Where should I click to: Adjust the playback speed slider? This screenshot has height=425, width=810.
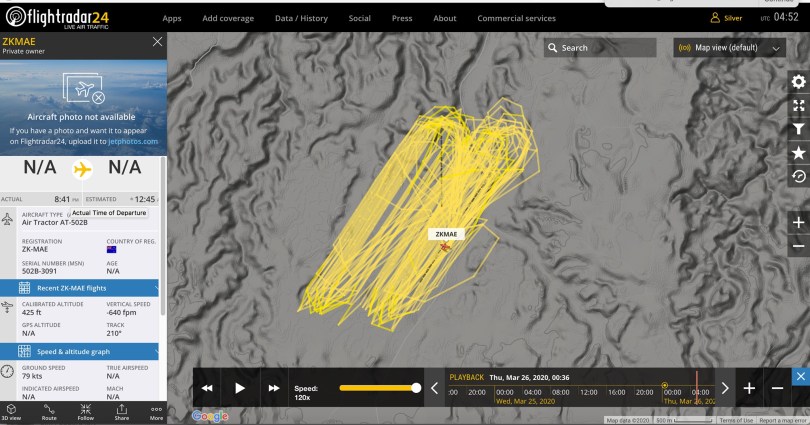380,388
